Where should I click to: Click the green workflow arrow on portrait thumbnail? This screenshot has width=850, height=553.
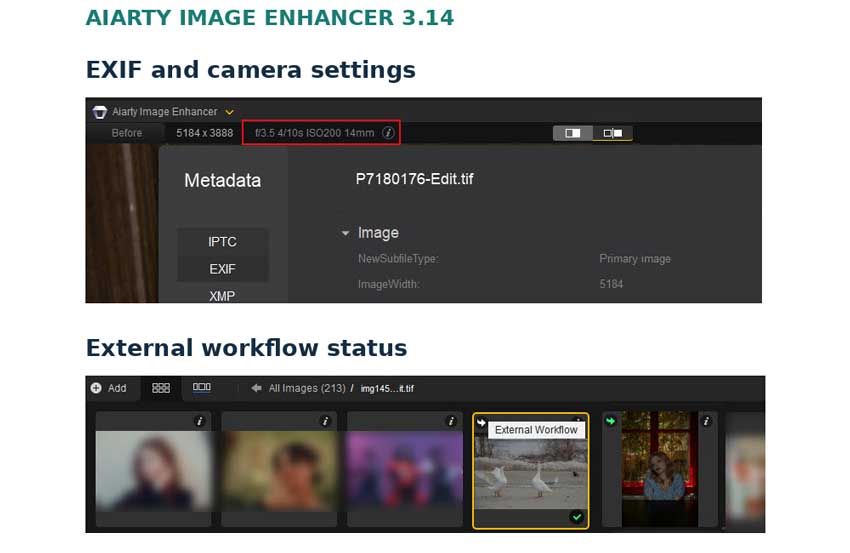click(610, 421)
